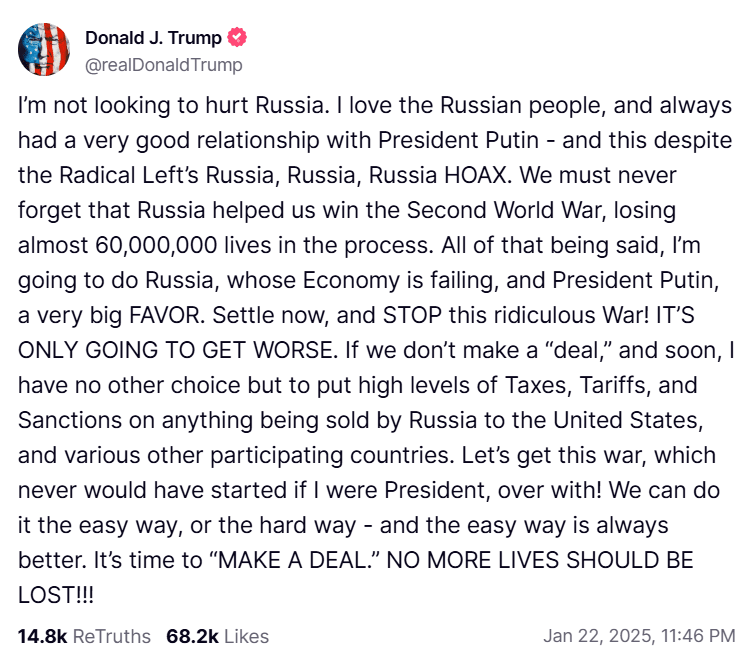Viewport: 753px width, 669px height.
Task: Open the profile avatar picture
Action: [x=44, y=50]
